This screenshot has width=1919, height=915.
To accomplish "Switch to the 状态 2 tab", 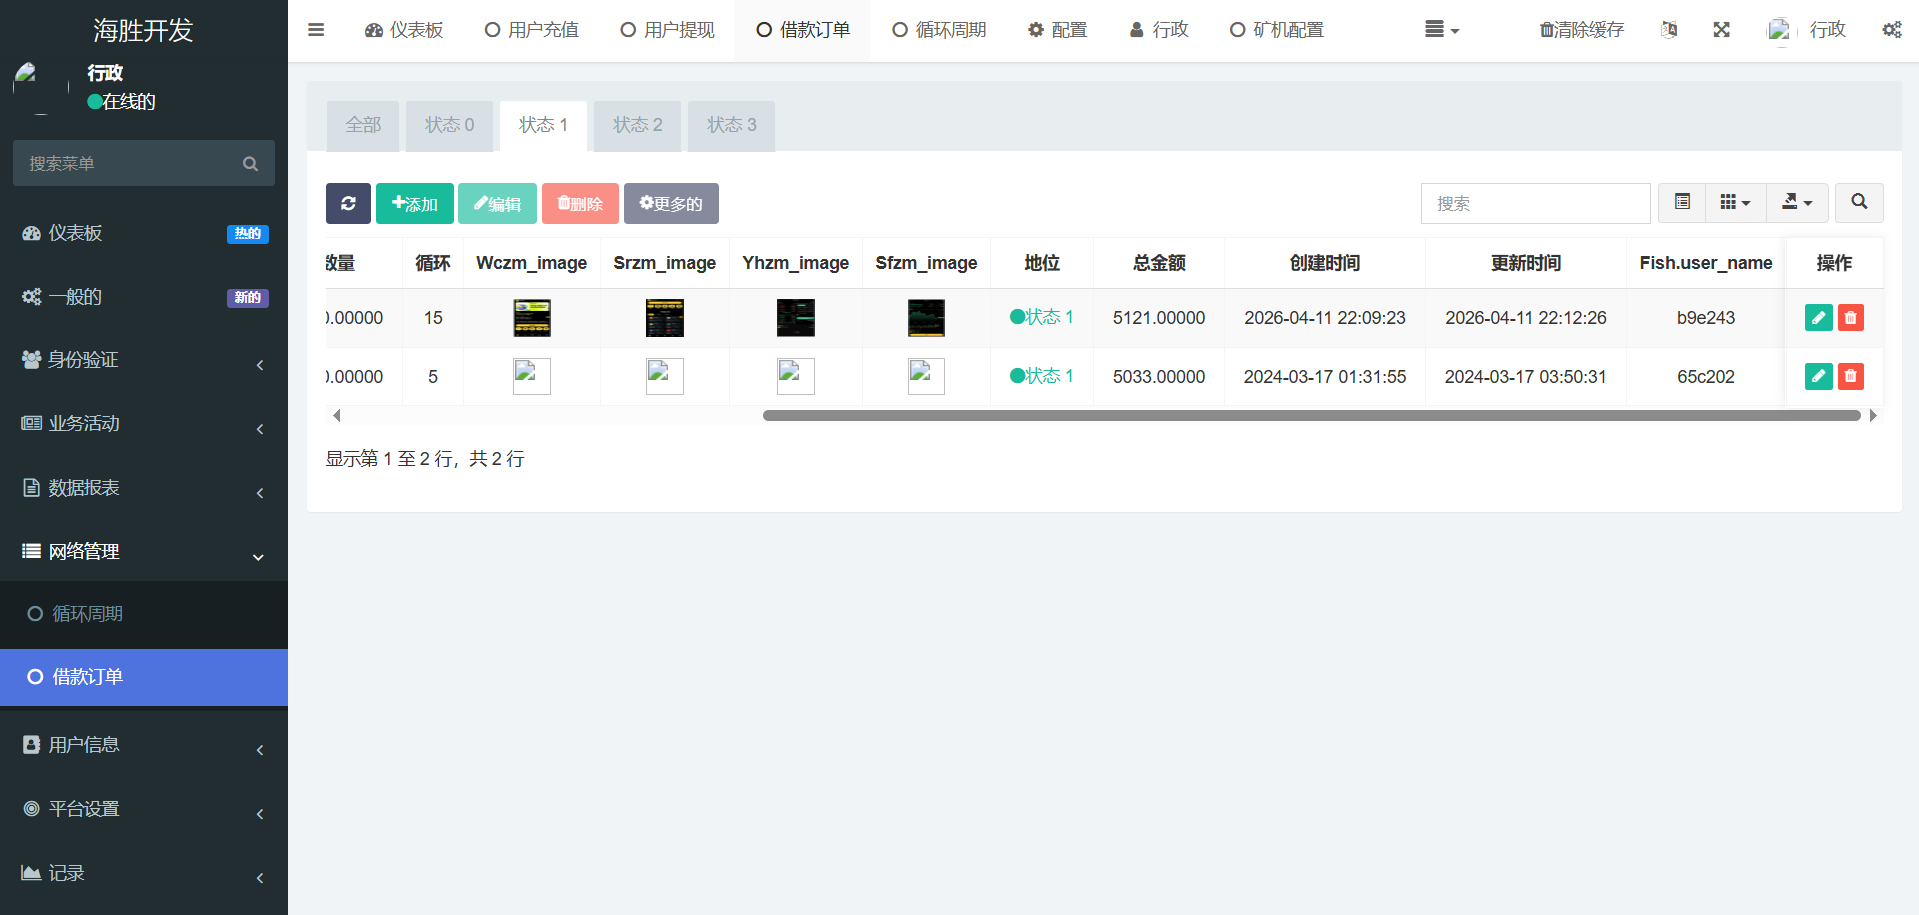I will [637, 125].
